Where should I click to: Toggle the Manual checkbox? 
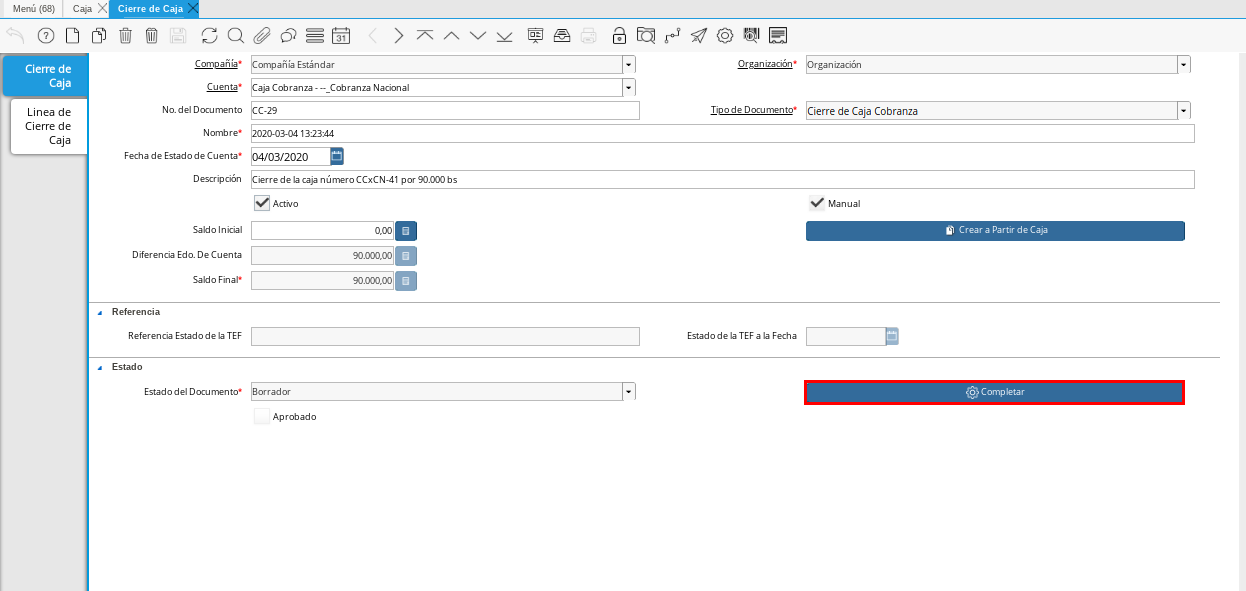point(817,203)
